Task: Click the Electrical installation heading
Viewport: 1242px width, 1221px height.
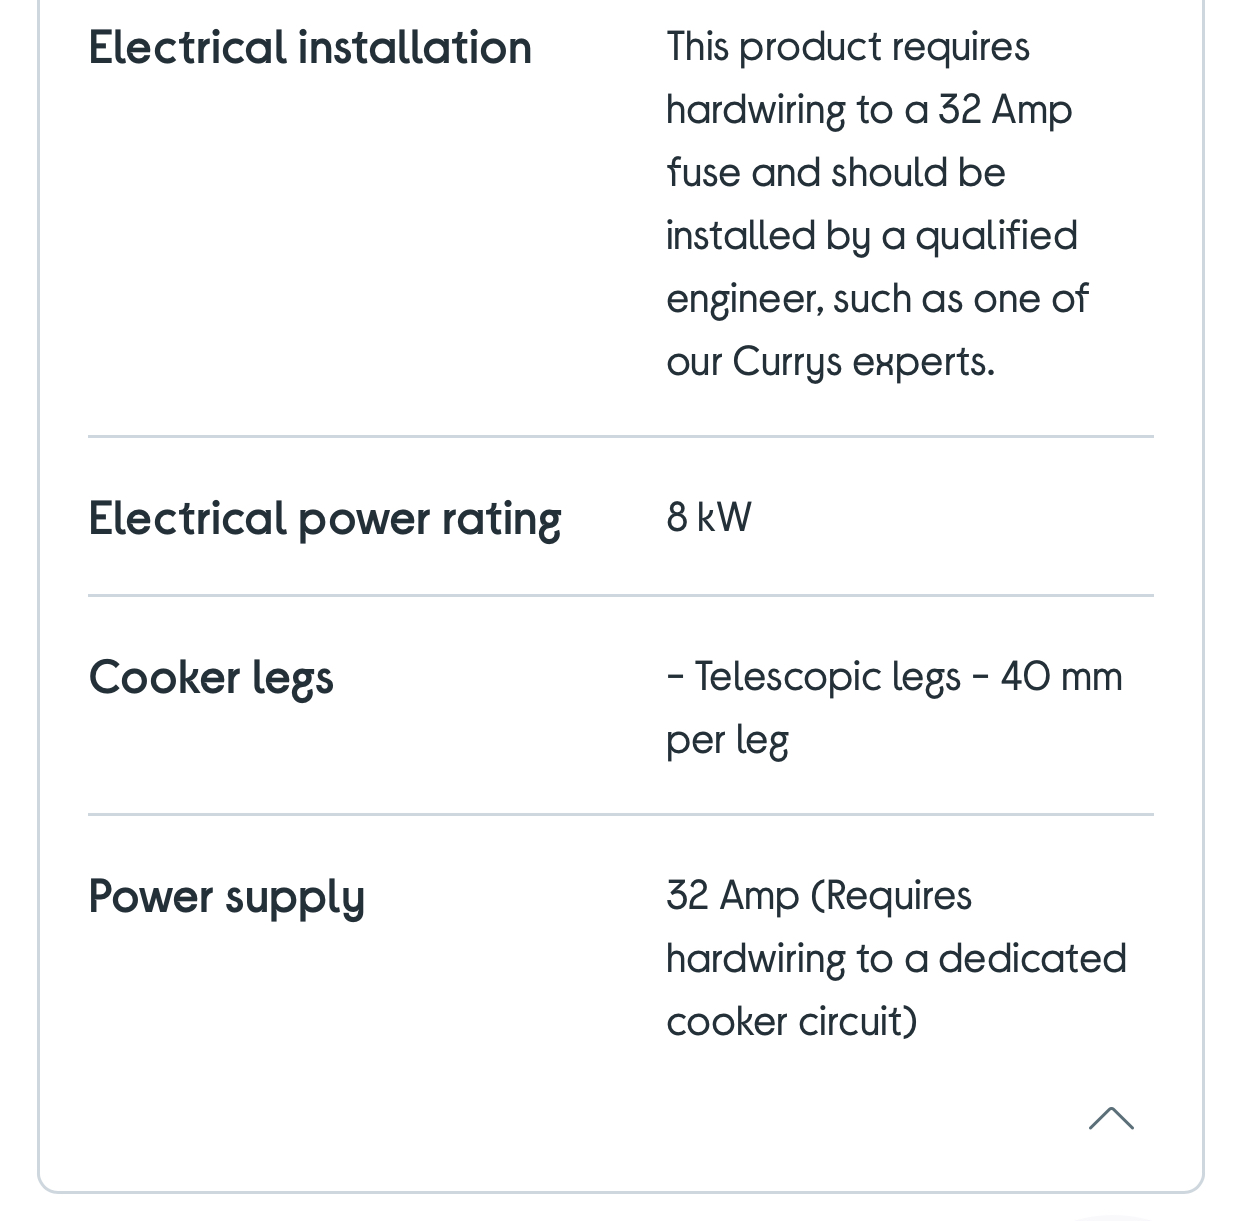Action: (310, 48)
